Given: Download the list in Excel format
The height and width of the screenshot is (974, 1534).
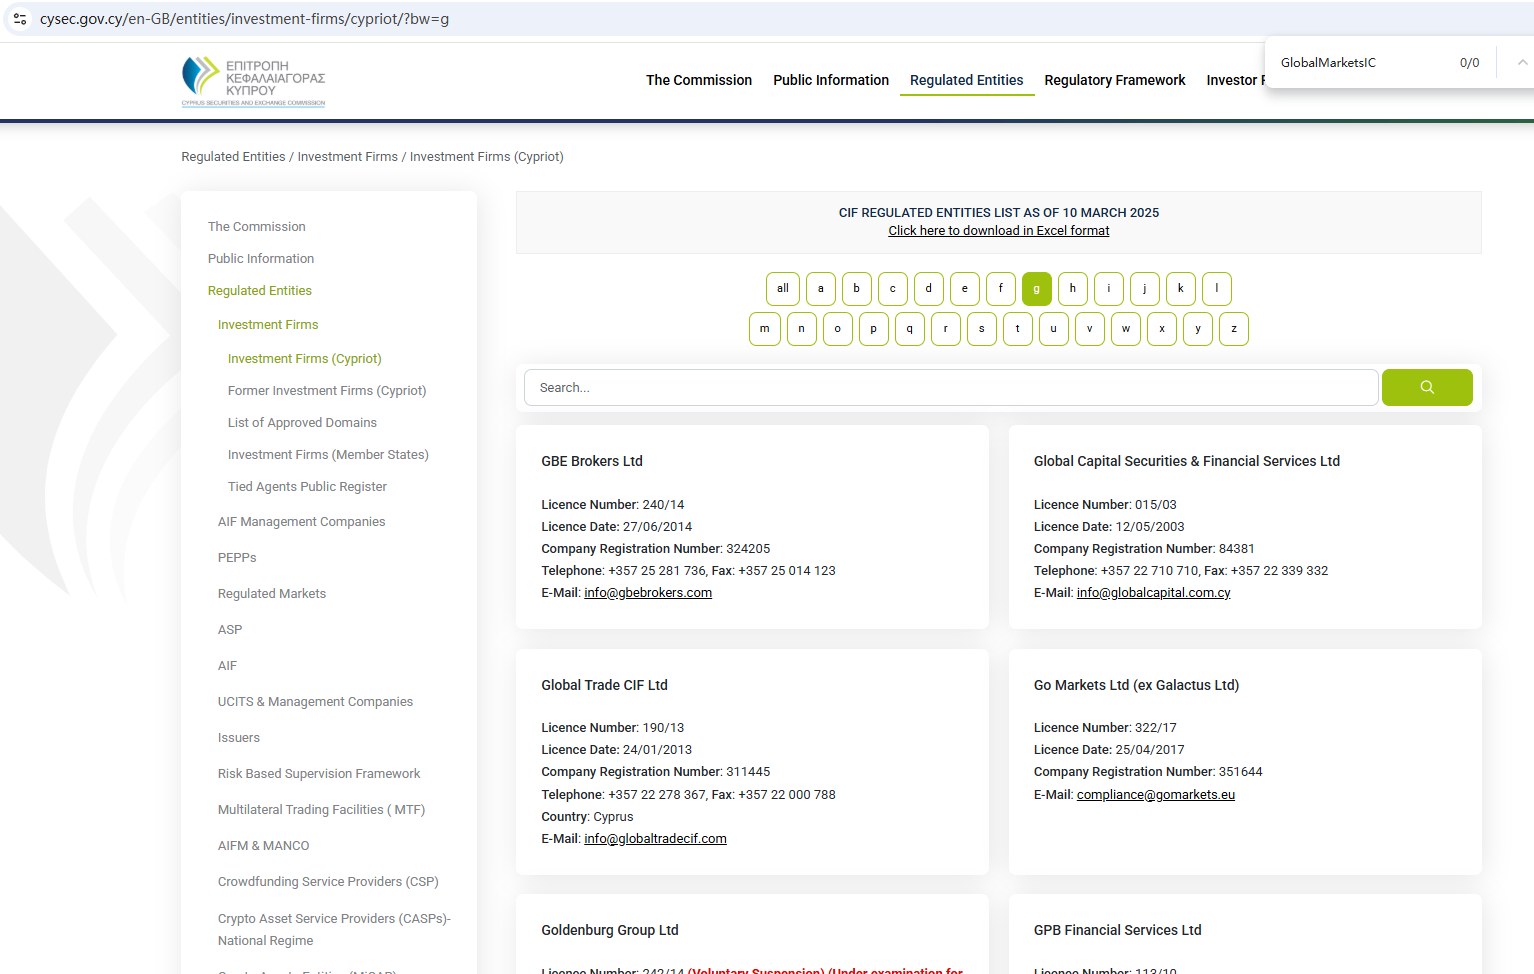Looking at the screenshot, I should [x=998, y=231].
